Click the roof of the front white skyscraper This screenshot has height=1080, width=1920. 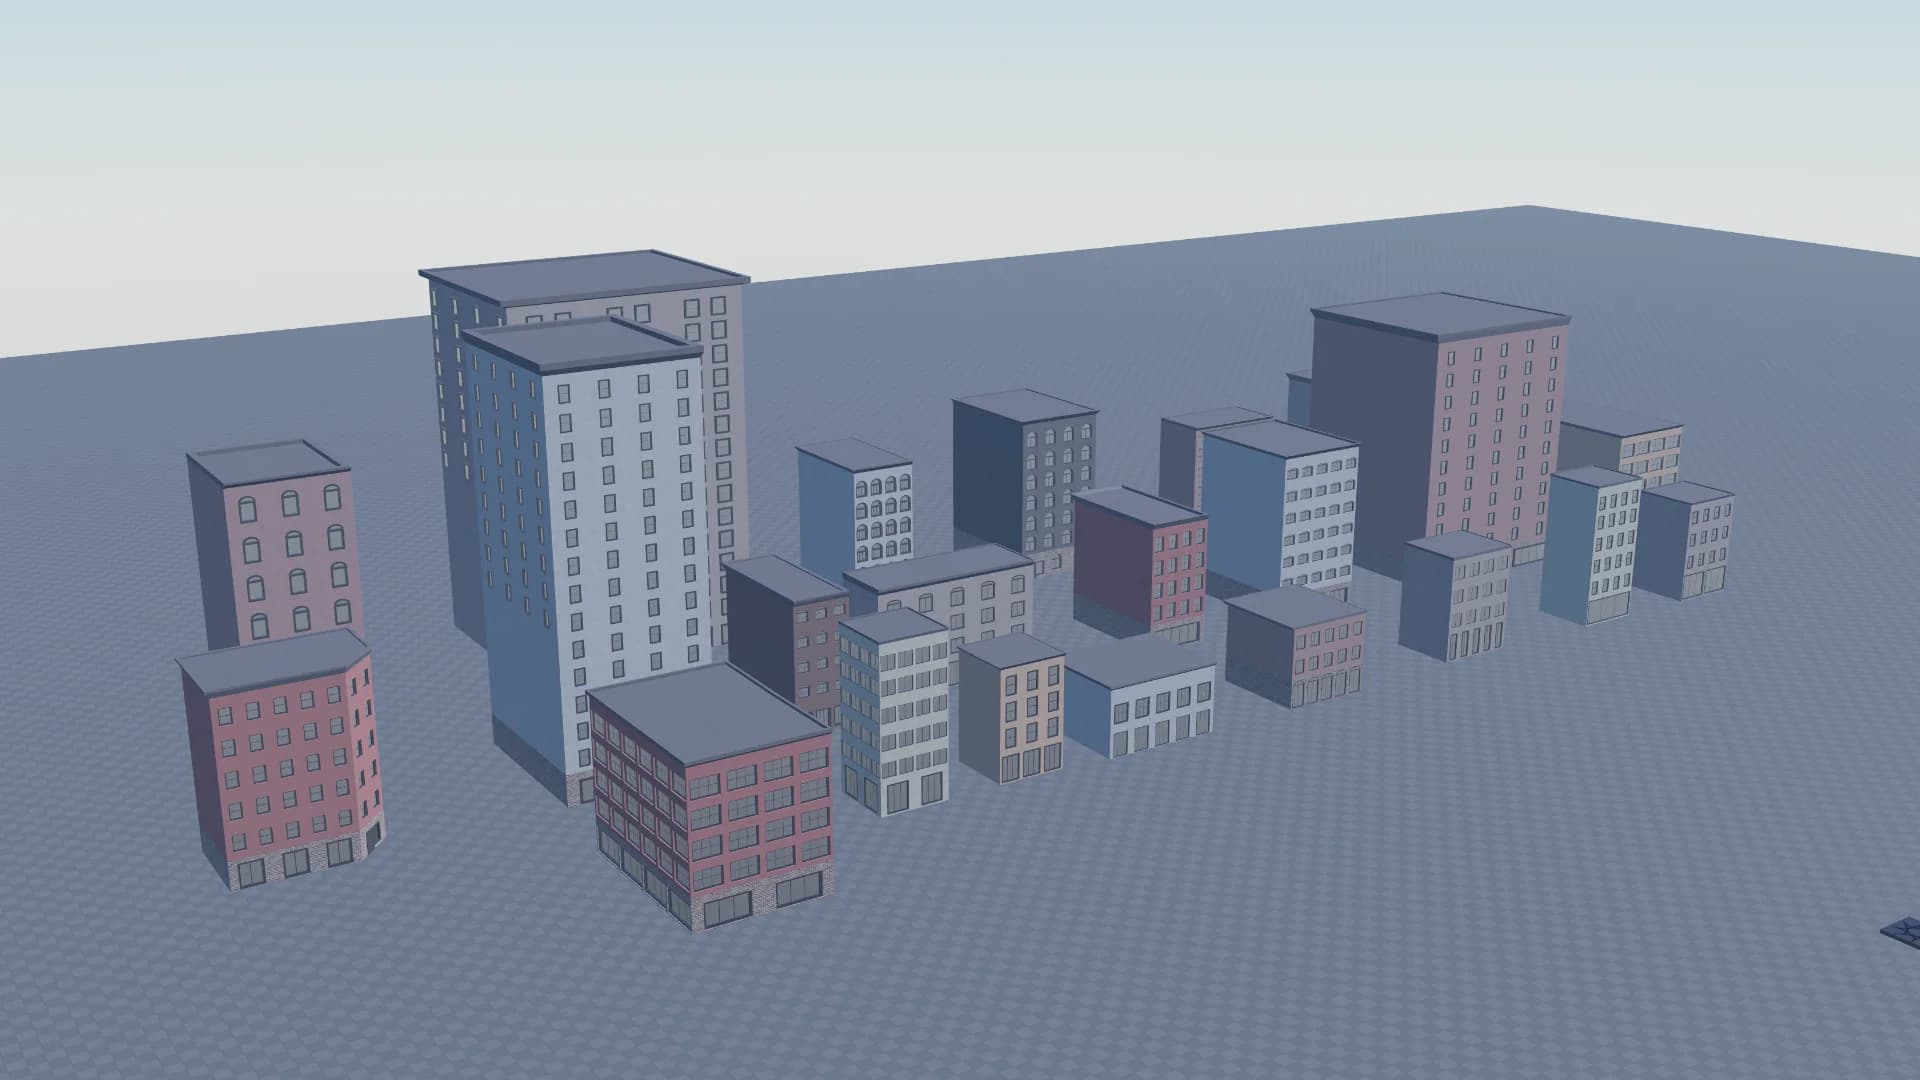(583, 345)
